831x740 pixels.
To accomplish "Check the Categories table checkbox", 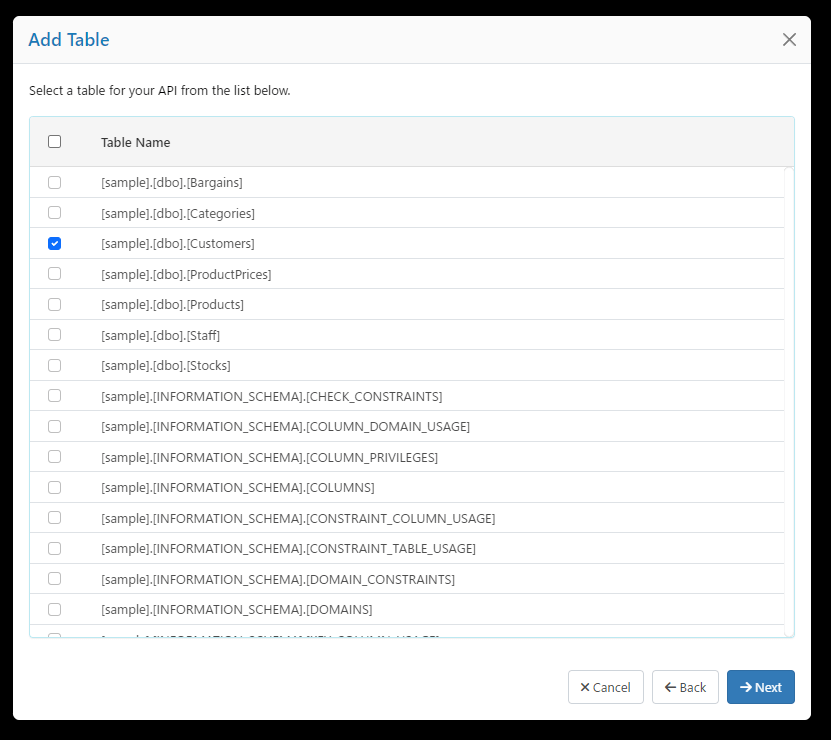I will (55, 213).
